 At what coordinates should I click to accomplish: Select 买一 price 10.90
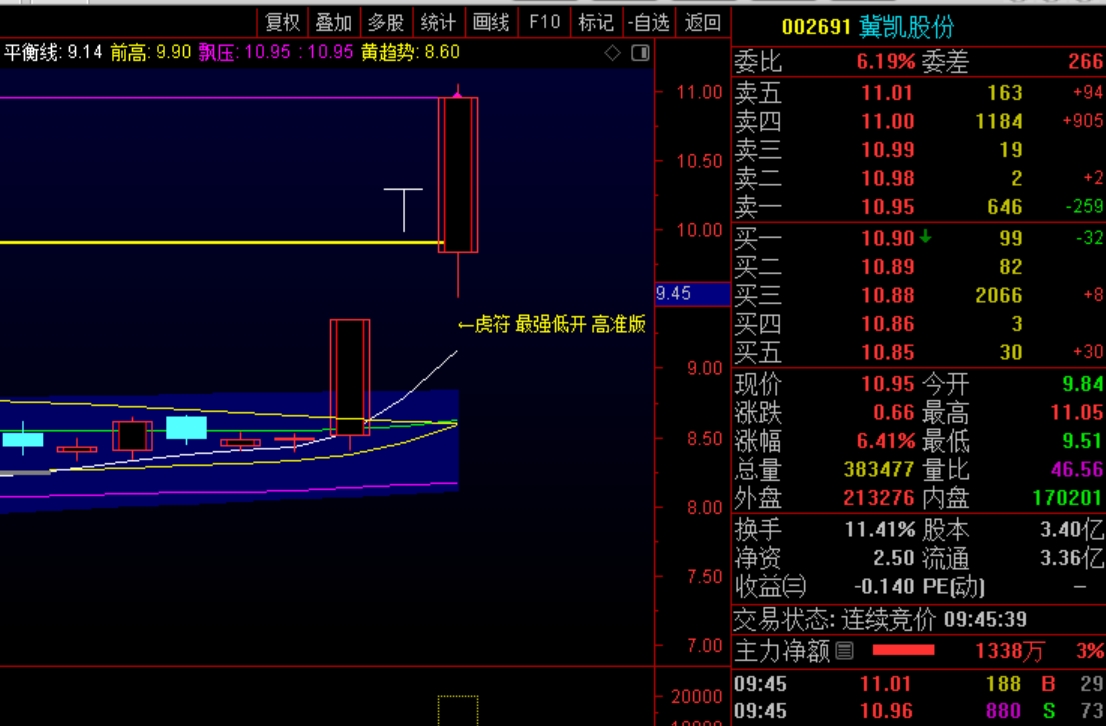[x=887, y=238]
